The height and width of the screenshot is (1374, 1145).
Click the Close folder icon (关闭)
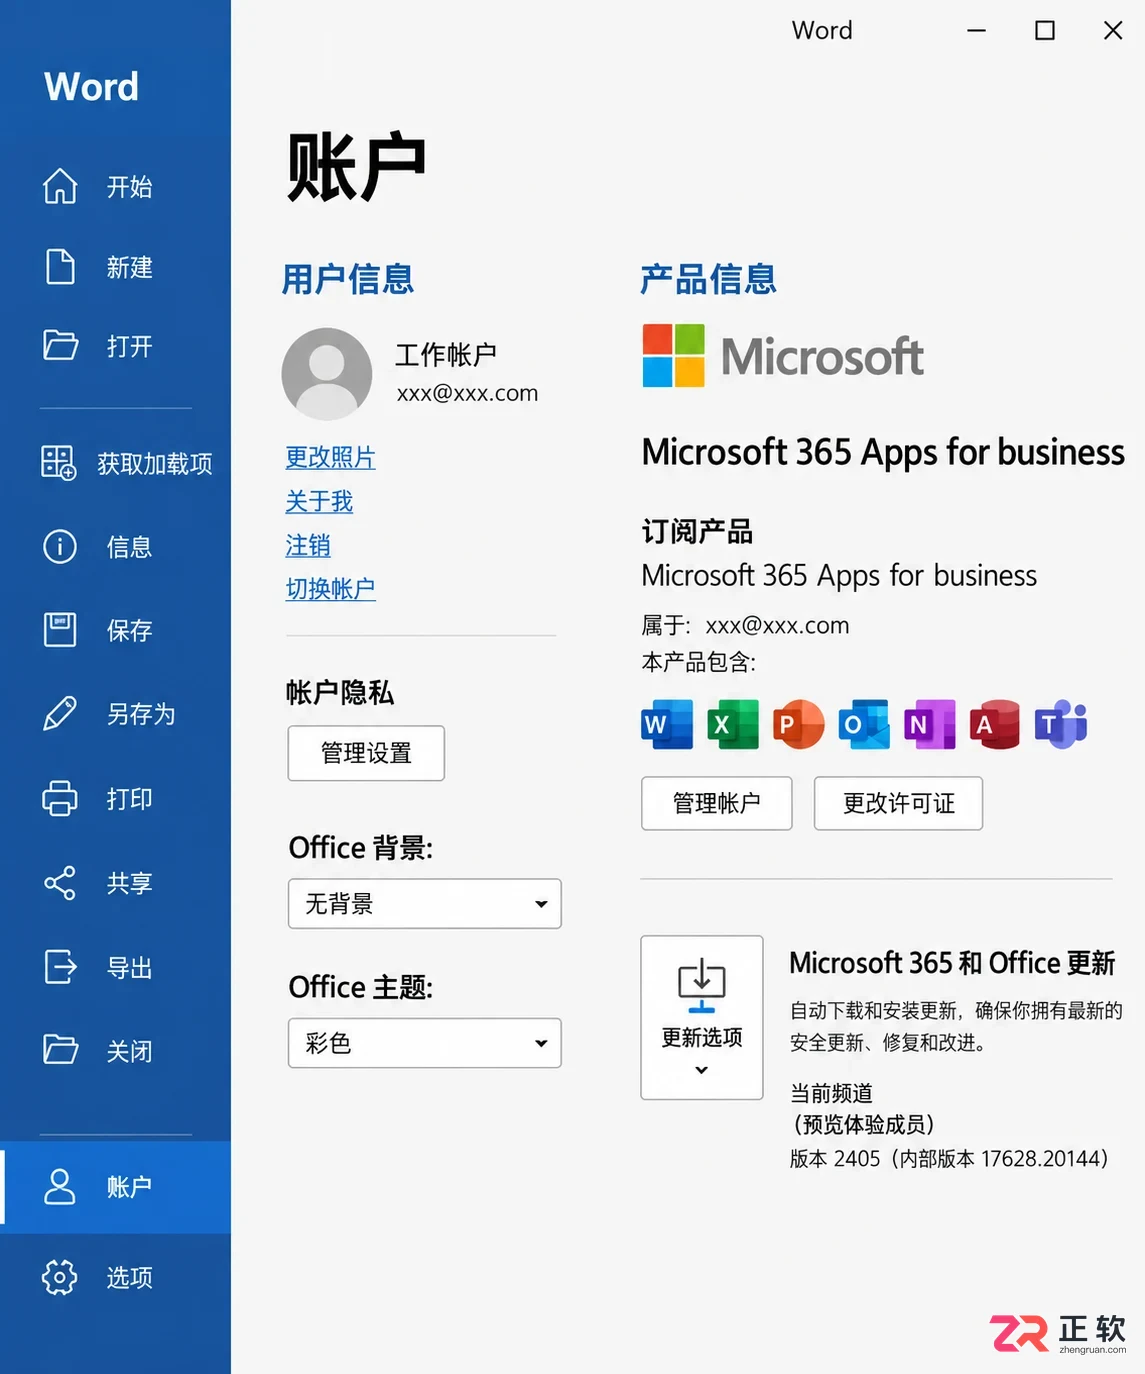pyautogui.click(x=60, y=1049)
